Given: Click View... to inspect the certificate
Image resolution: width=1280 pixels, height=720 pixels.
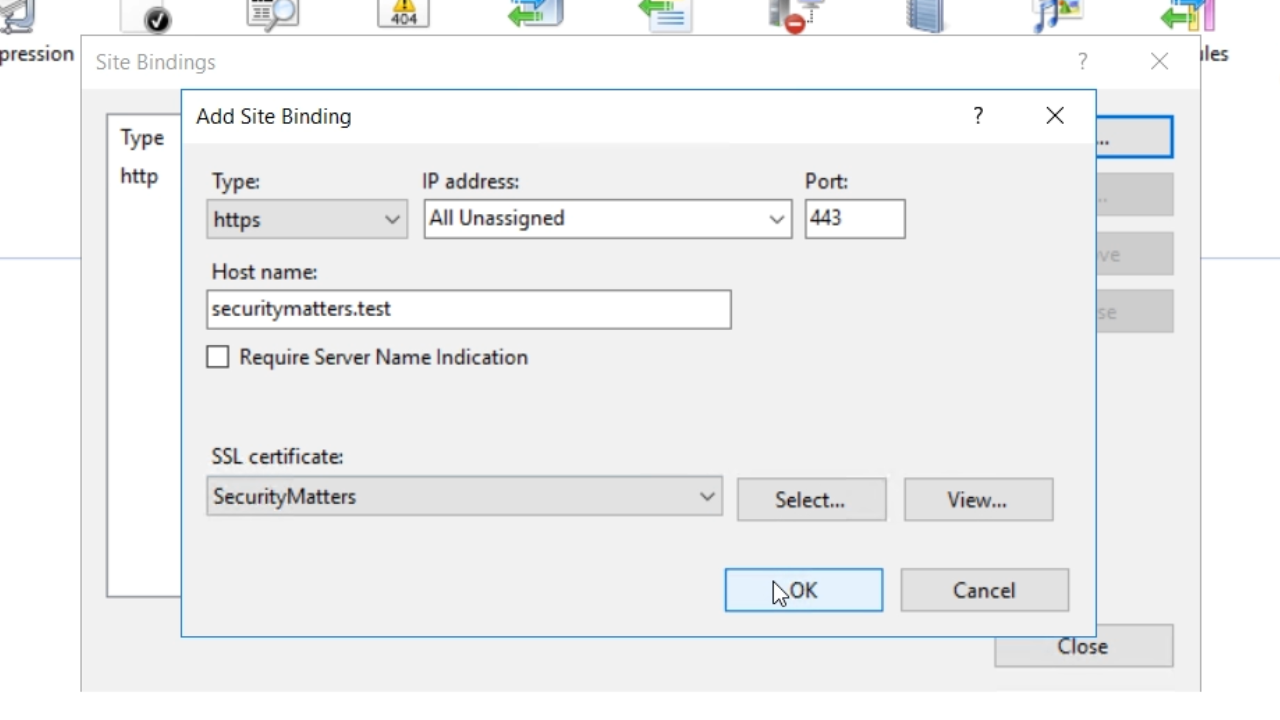Looking at the screenshot, I should tap(978, 500).
